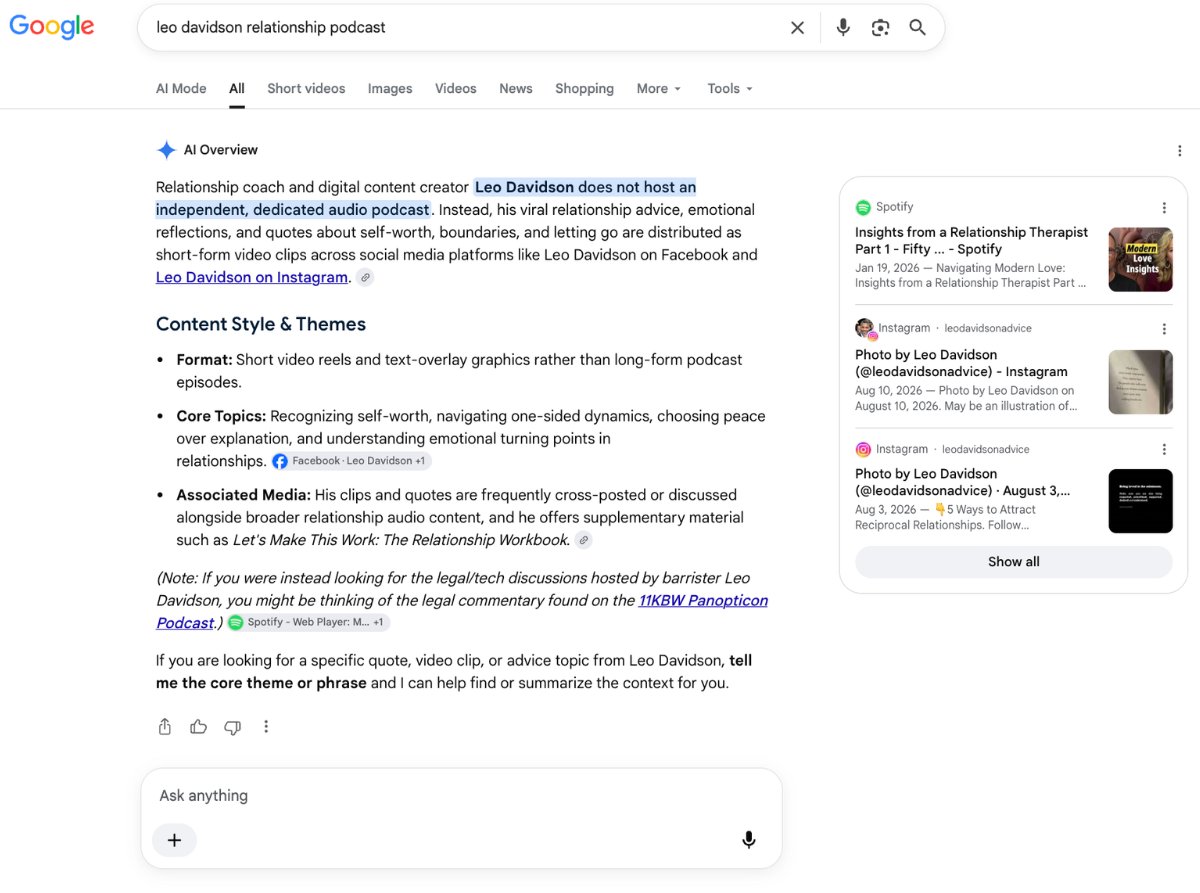Open options for August 3 Instagram result
The width and height of the screenshot is (1200, 893).
1164,450
